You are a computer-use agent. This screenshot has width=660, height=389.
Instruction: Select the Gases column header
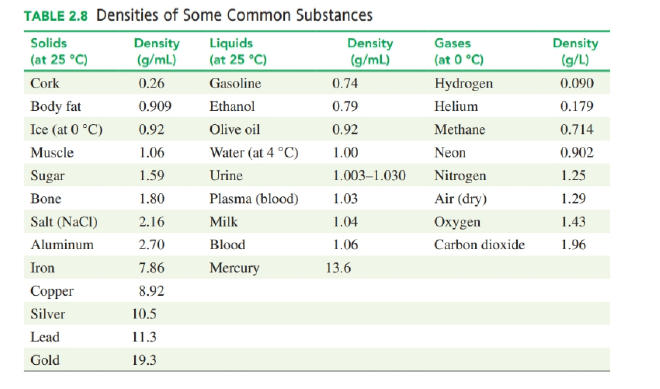click(459, 51)
